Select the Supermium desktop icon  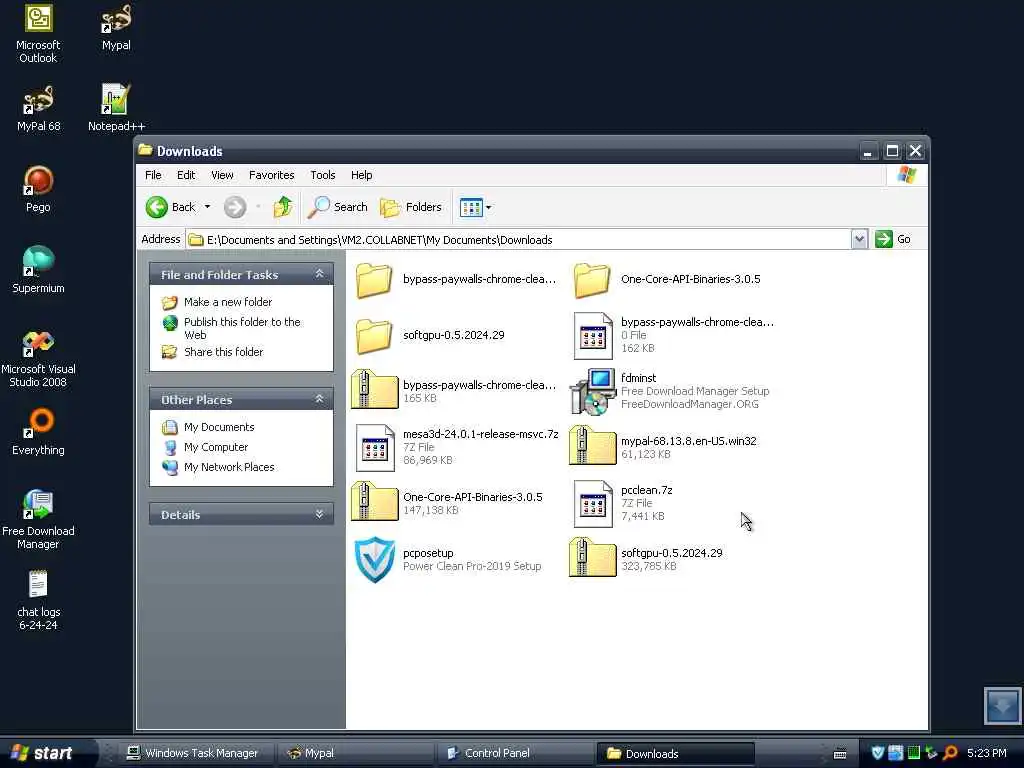pos(38,270)
